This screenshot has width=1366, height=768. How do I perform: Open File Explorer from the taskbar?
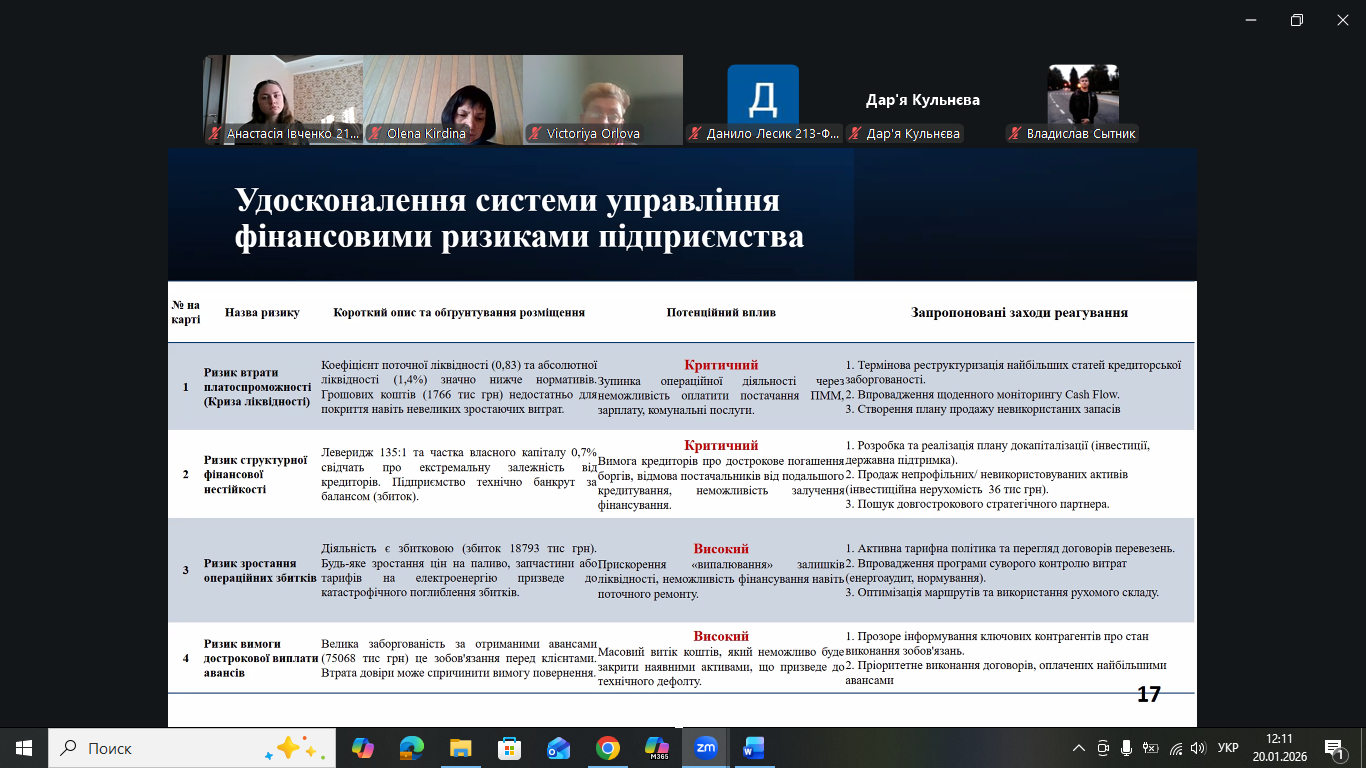[x=460, y=747]
